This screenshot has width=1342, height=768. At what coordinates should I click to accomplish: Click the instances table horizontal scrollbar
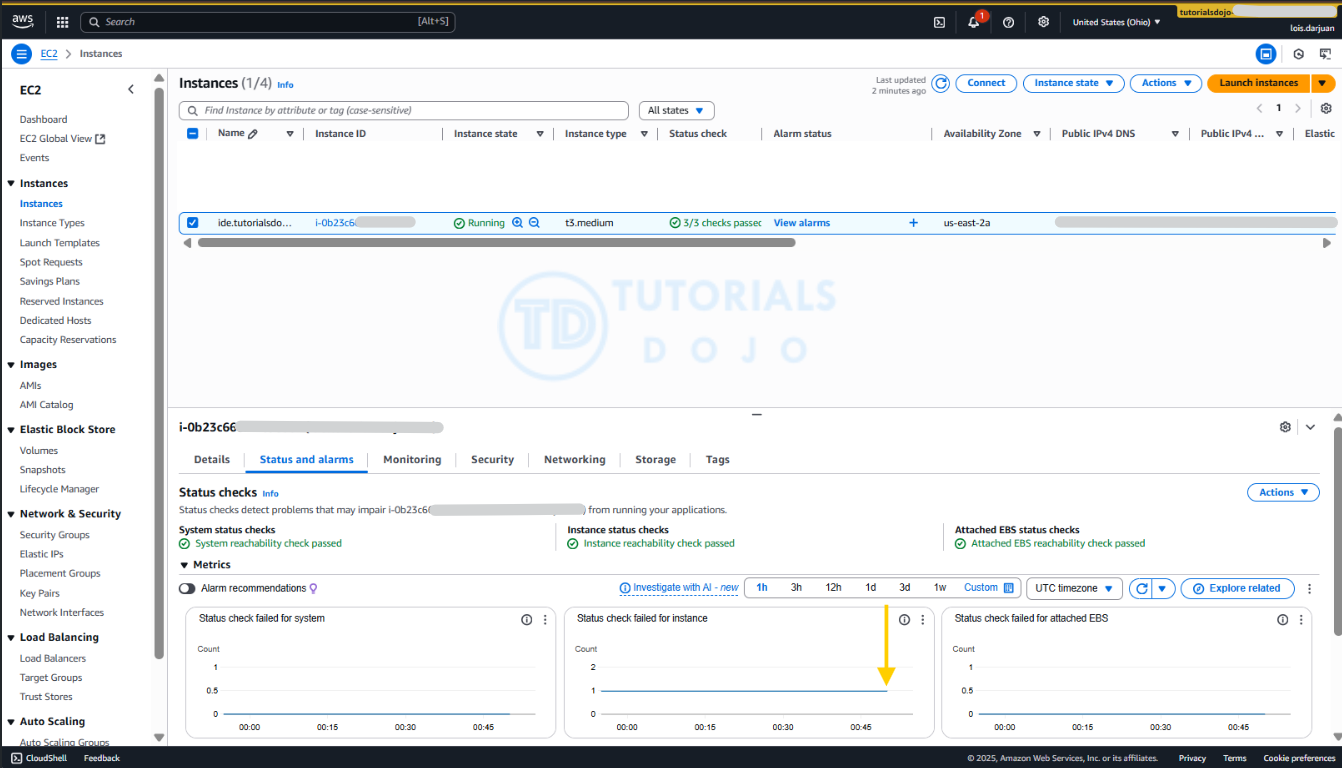click(x=496, y=242)
